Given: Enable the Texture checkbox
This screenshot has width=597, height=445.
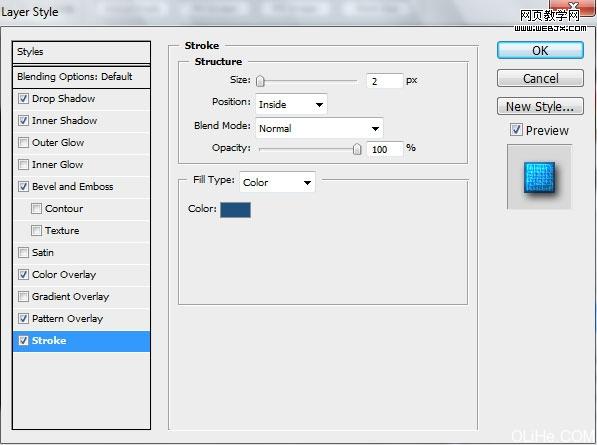Looking at the screenshot, I should (36, 231).
